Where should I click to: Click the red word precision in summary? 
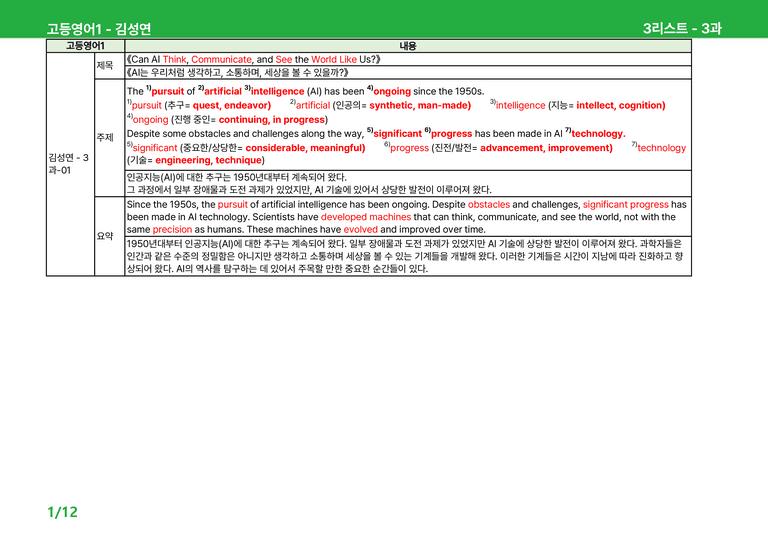tap(172, 230)
